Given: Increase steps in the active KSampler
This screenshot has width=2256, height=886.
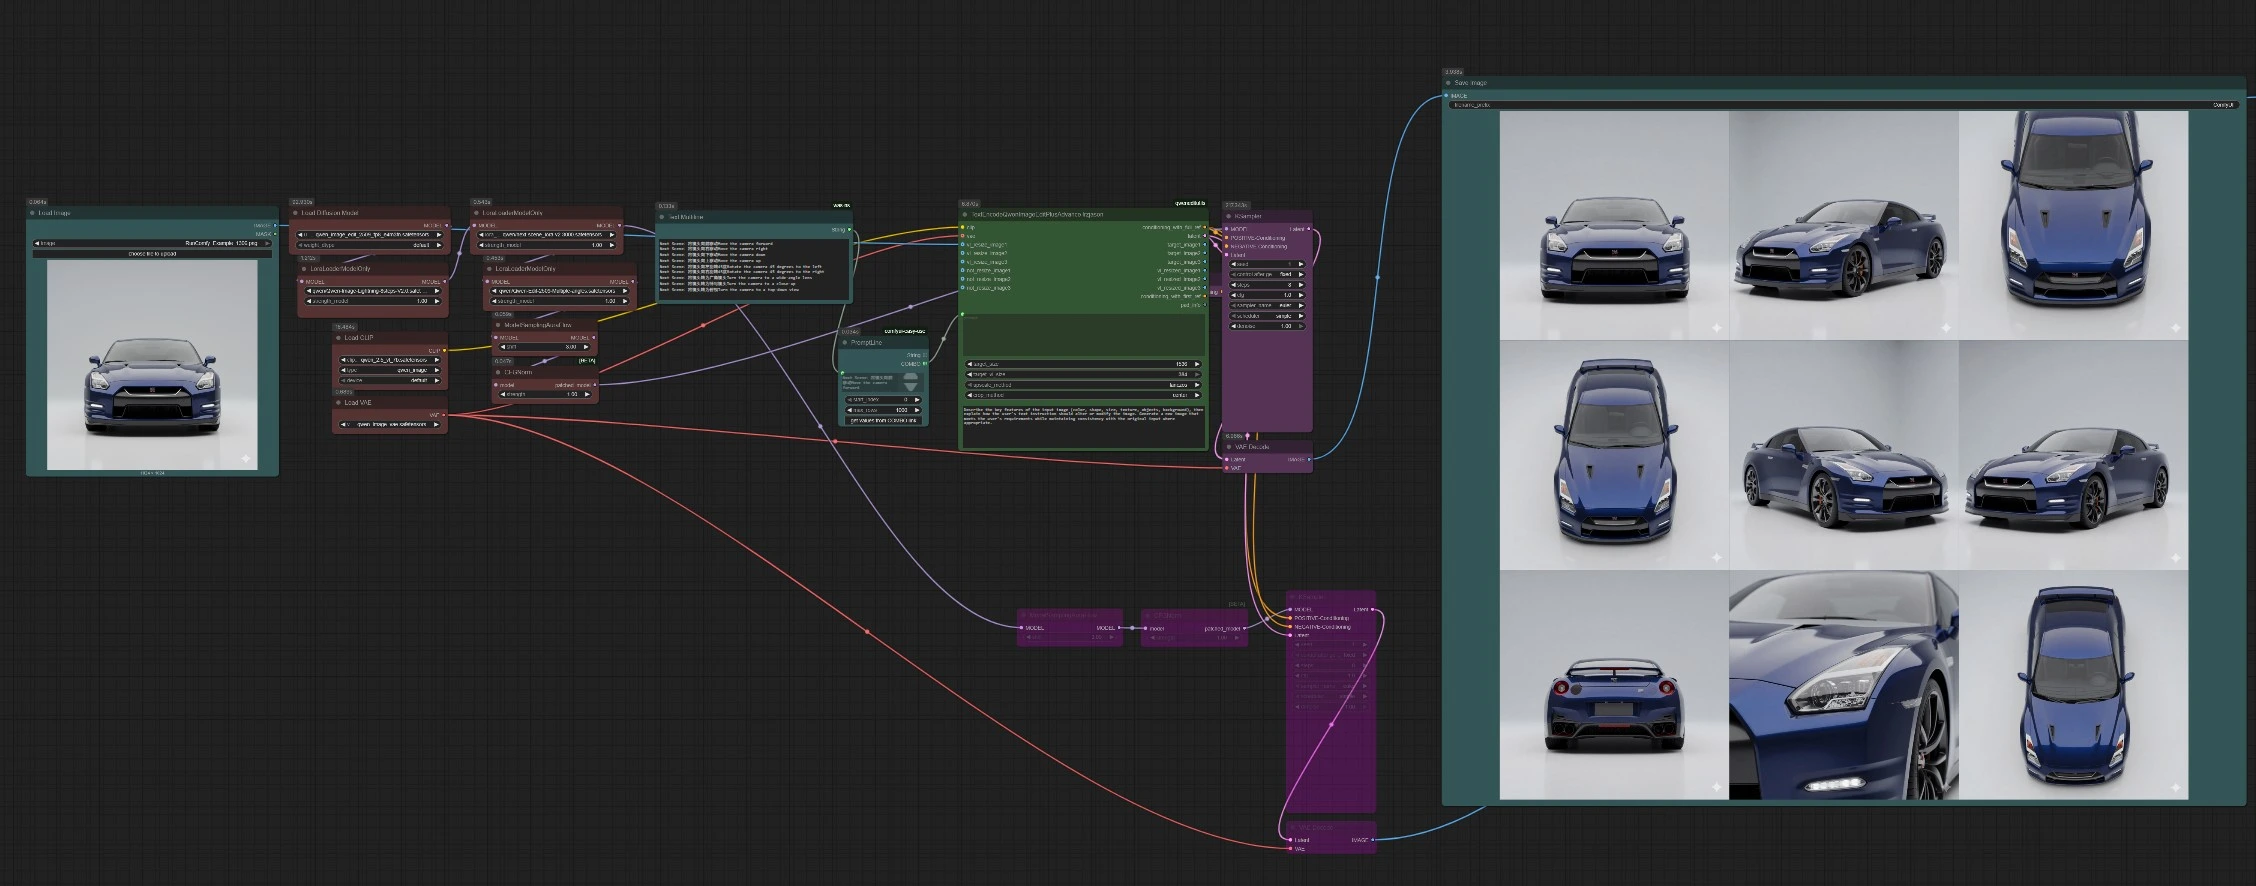Looking at the screenshot, I should click(1301, 285).
